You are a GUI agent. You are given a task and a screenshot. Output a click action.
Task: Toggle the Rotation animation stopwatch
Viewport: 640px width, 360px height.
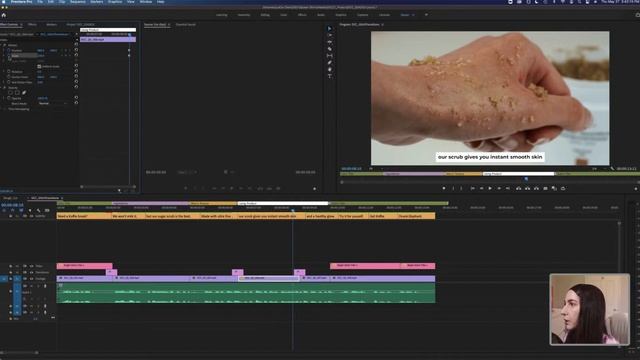point(9,71)
